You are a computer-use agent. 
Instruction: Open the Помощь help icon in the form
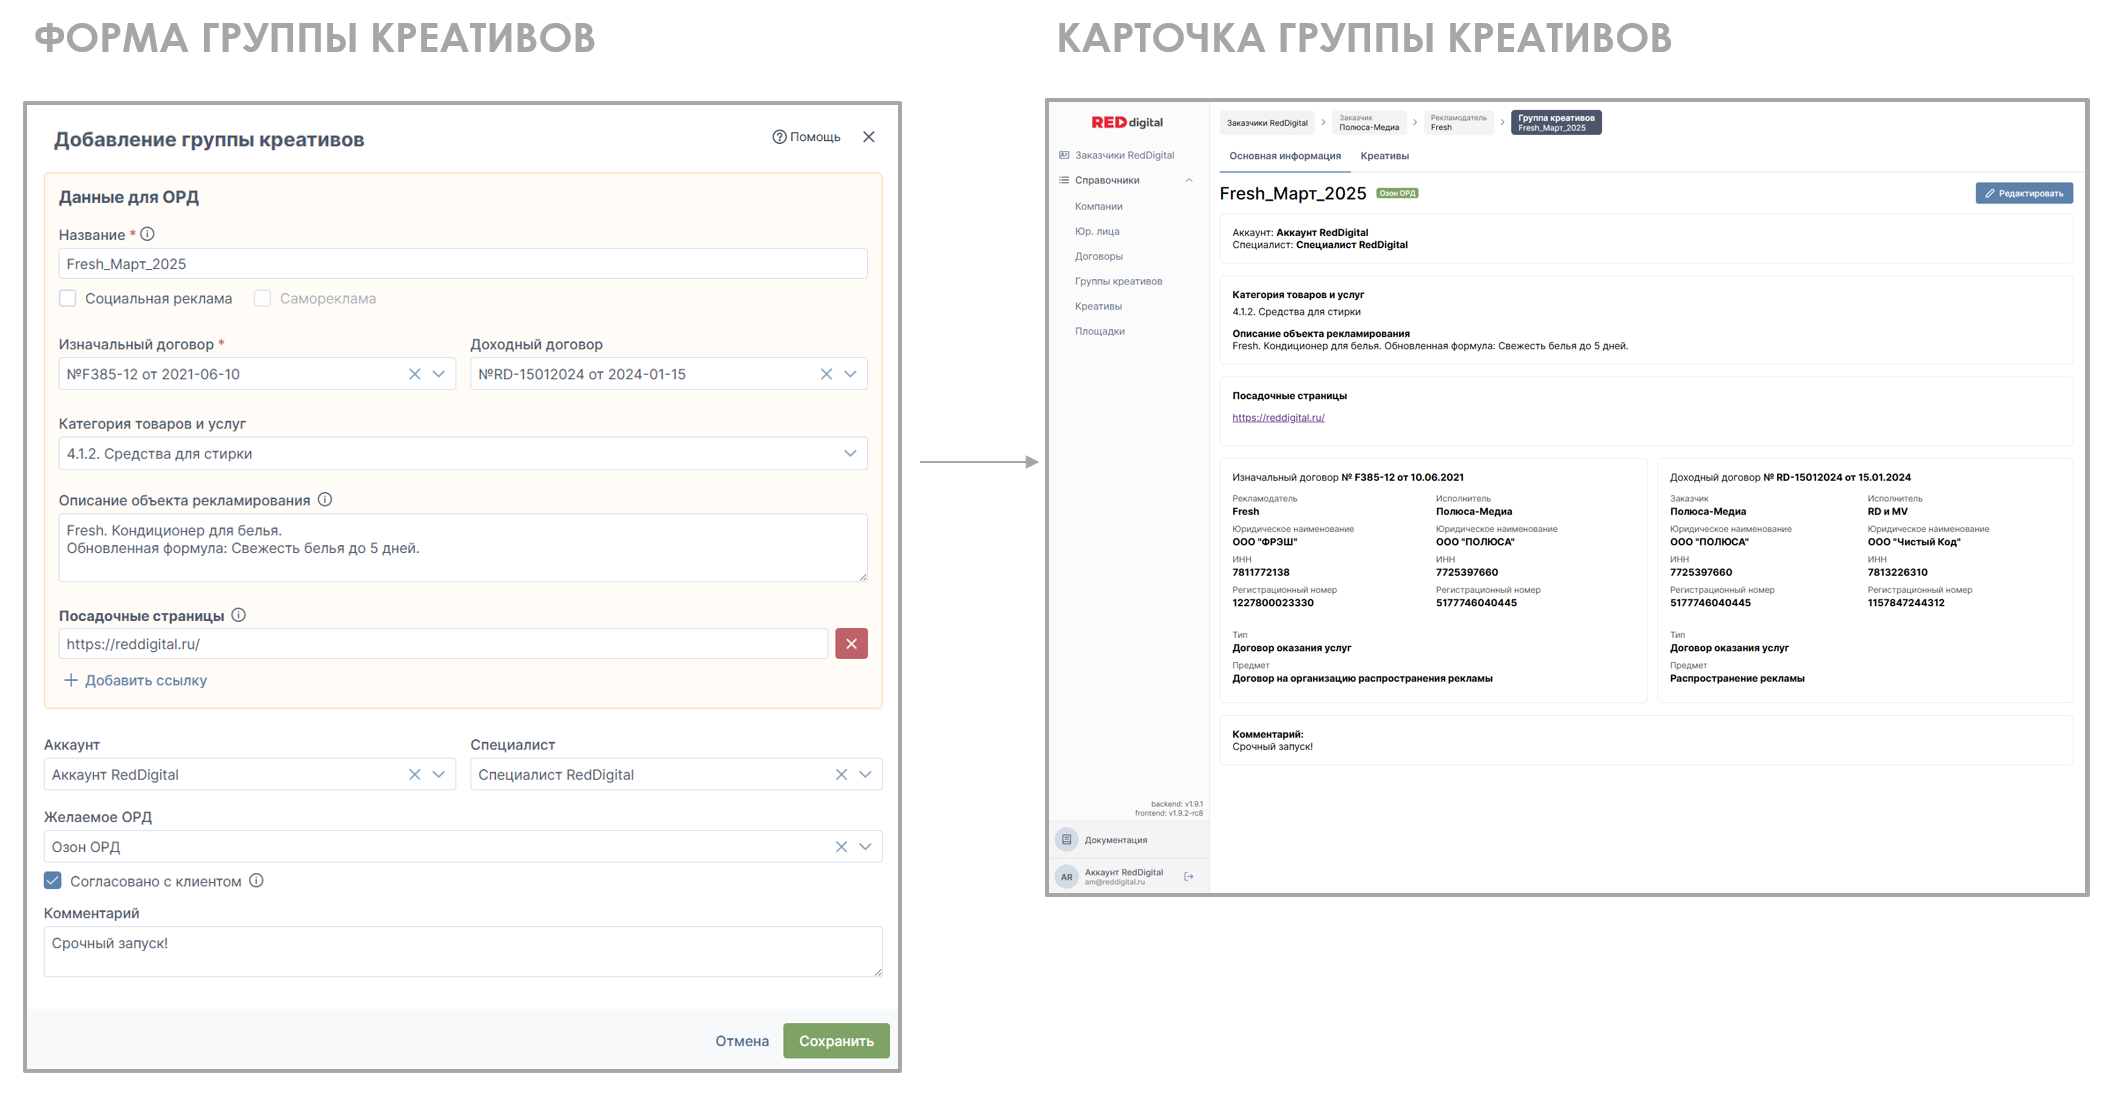(779, 137)
